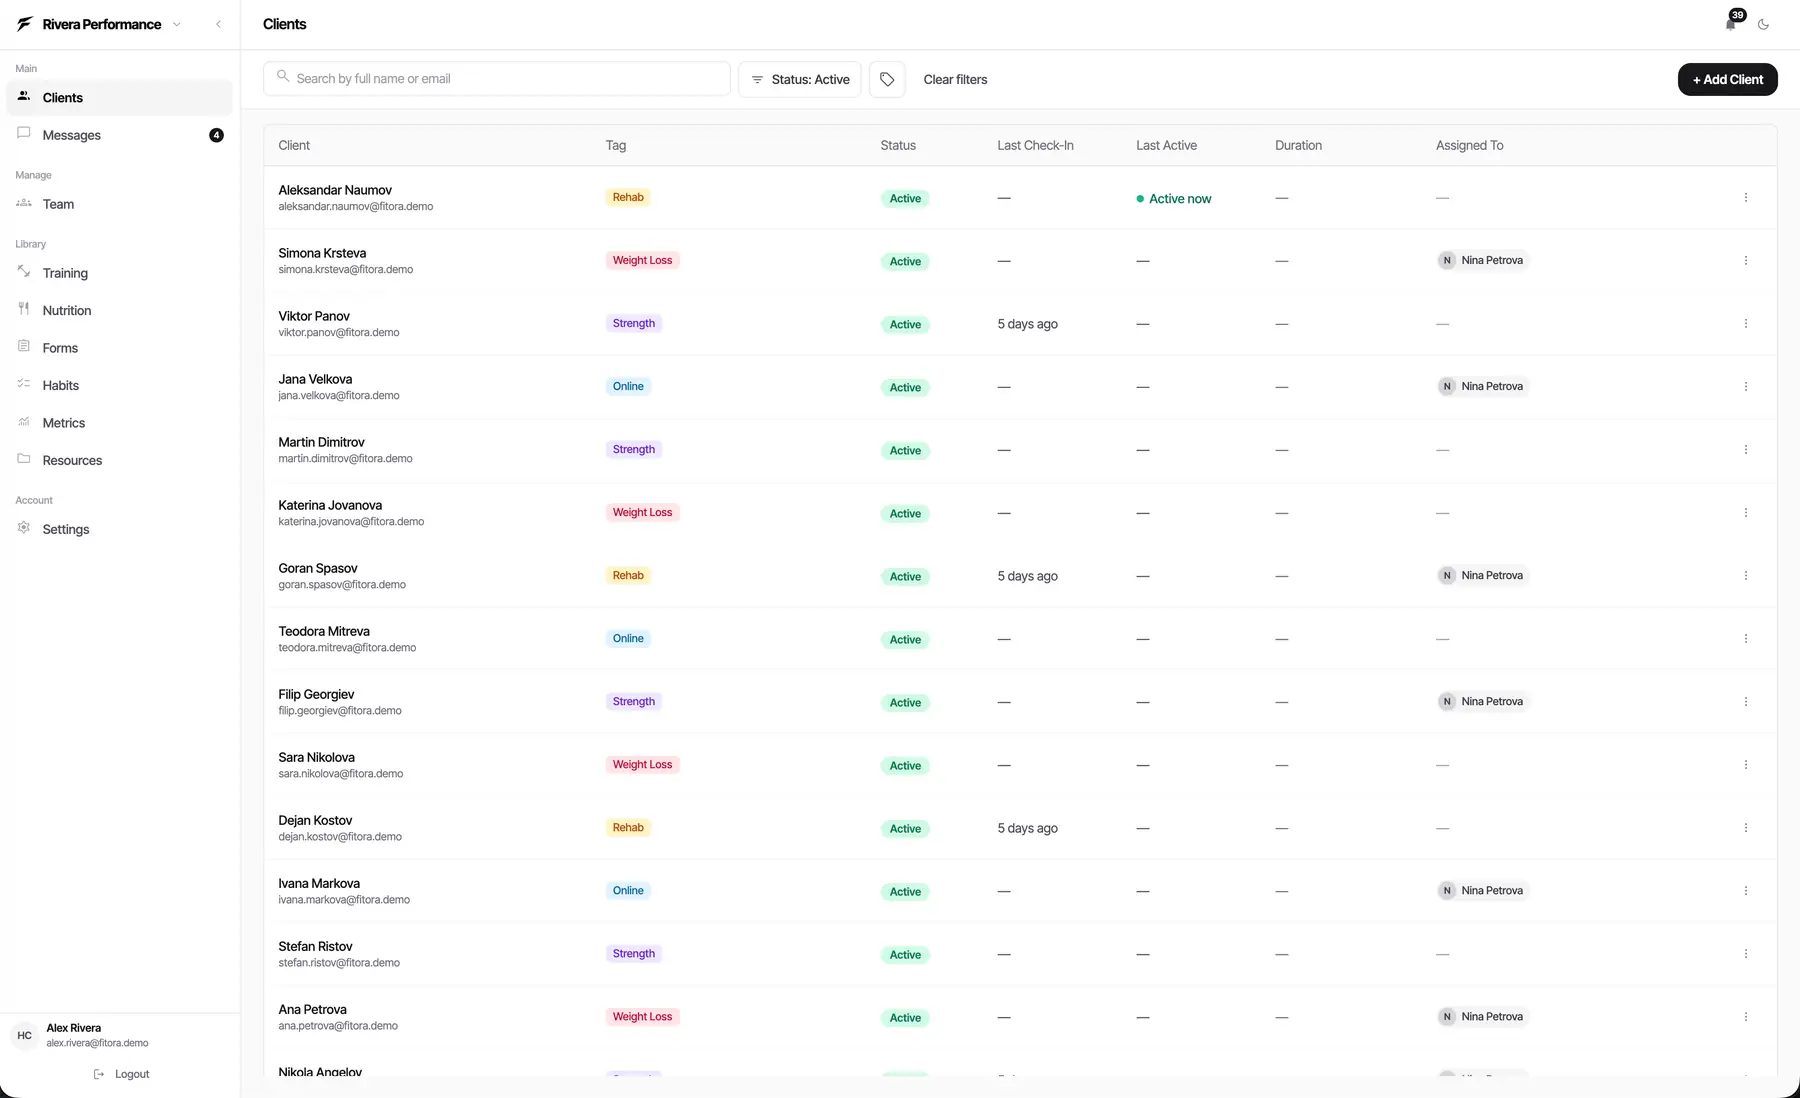
Task: Click the Online tag on Teodora Mitreva's row
Action: [x=628, y=638]
